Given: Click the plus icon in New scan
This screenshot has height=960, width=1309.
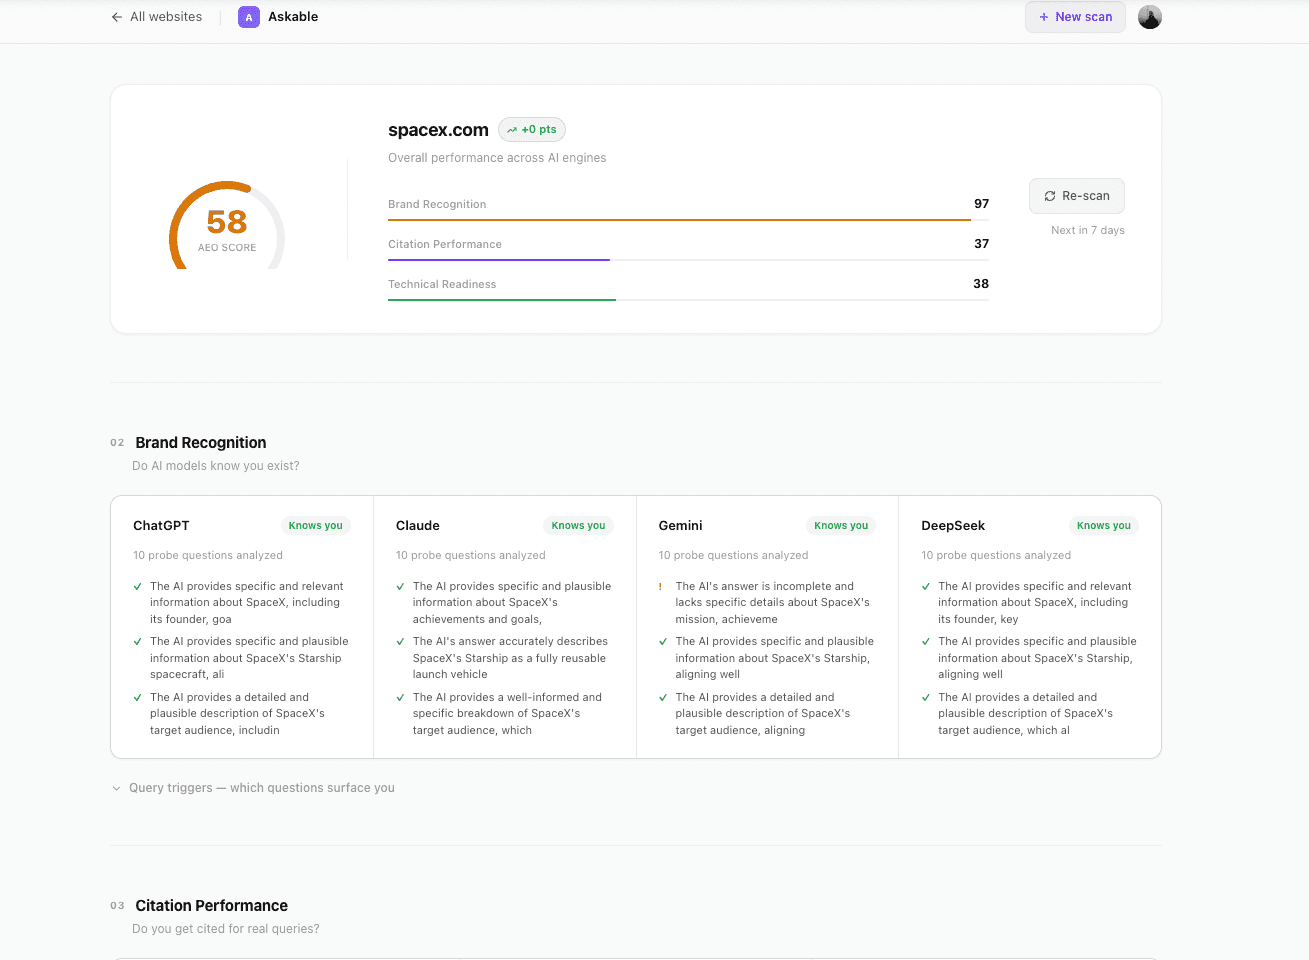Looking at the screenshot, I should (1044, 17).
